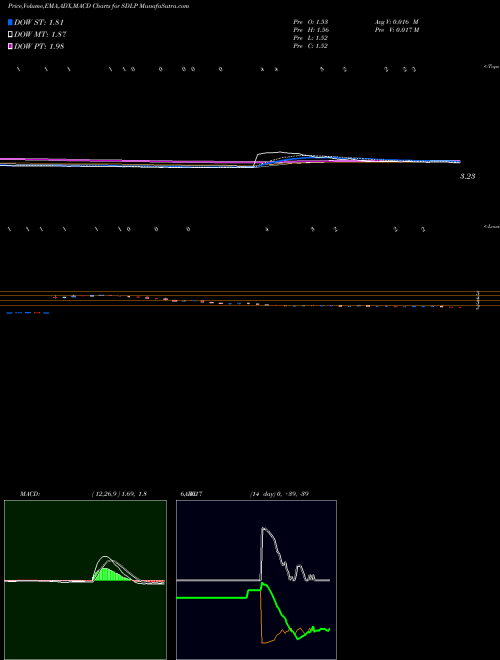Click the 'Pre V: 0.017 M' volume text
500x660 pixels.
click(x=398, y=30)
